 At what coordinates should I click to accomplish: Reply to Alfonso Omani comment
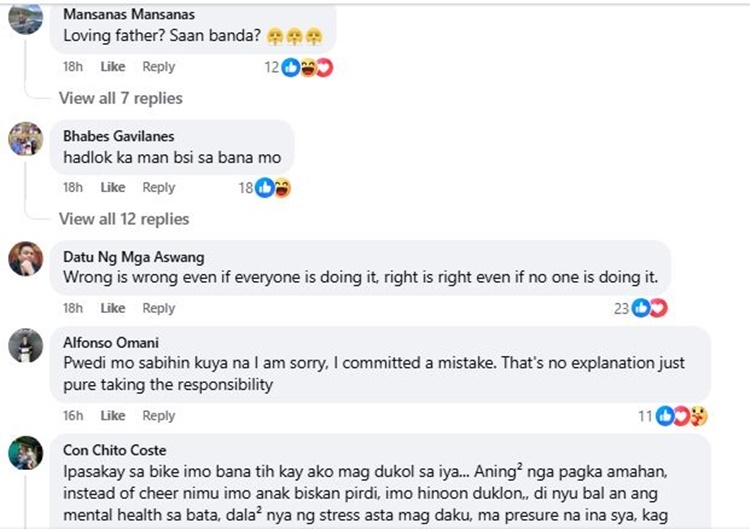click(158, 415)
